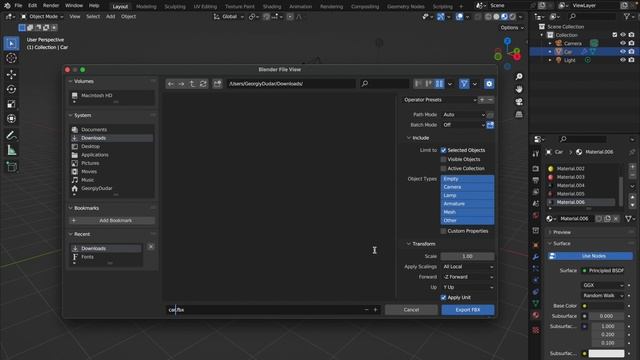Select the Transform tool in left toolbar
Screen dimensions: 640x360
[11, 119]
